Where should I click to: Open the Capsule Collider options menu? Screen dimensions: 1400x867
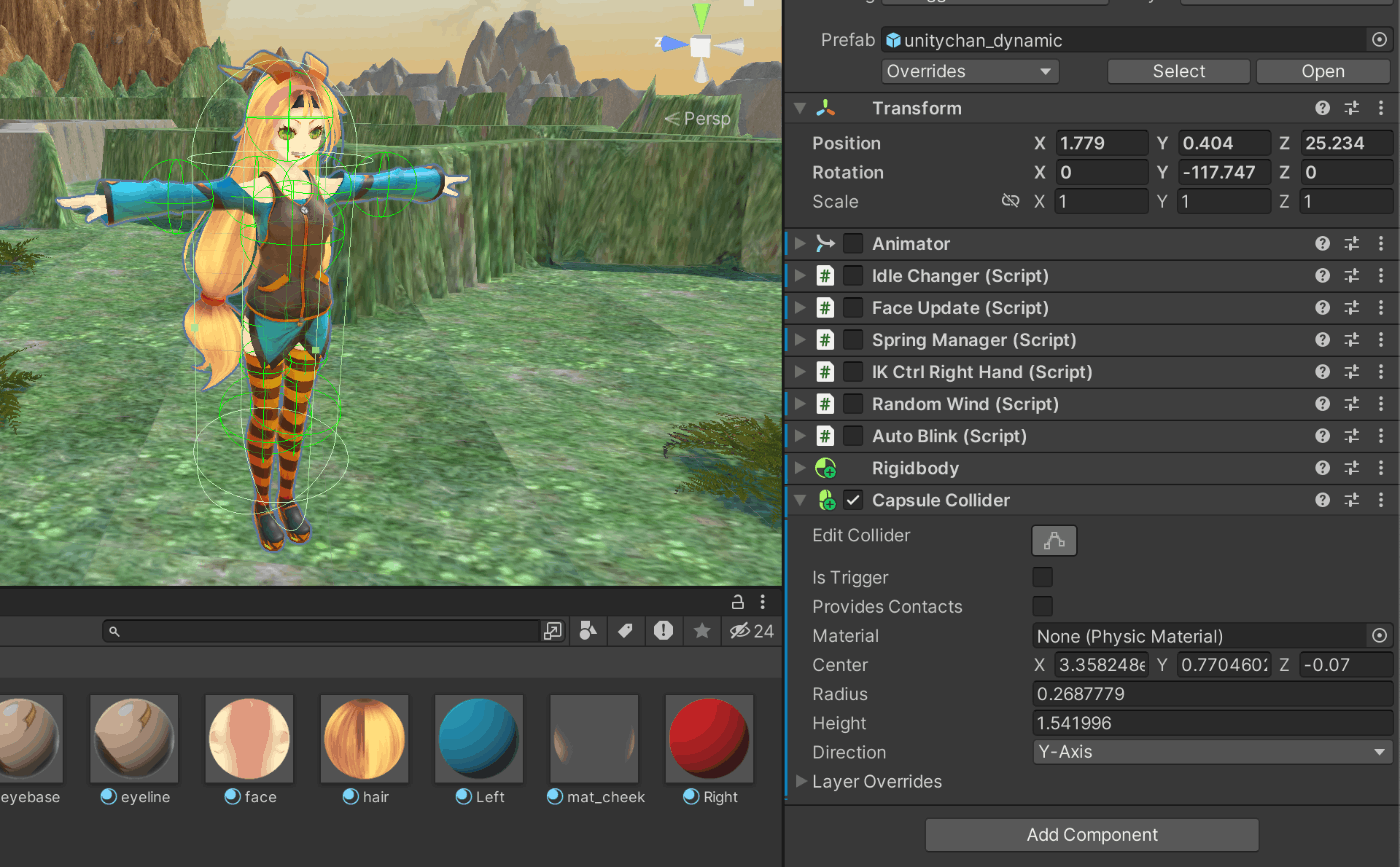click(1381, 499)
